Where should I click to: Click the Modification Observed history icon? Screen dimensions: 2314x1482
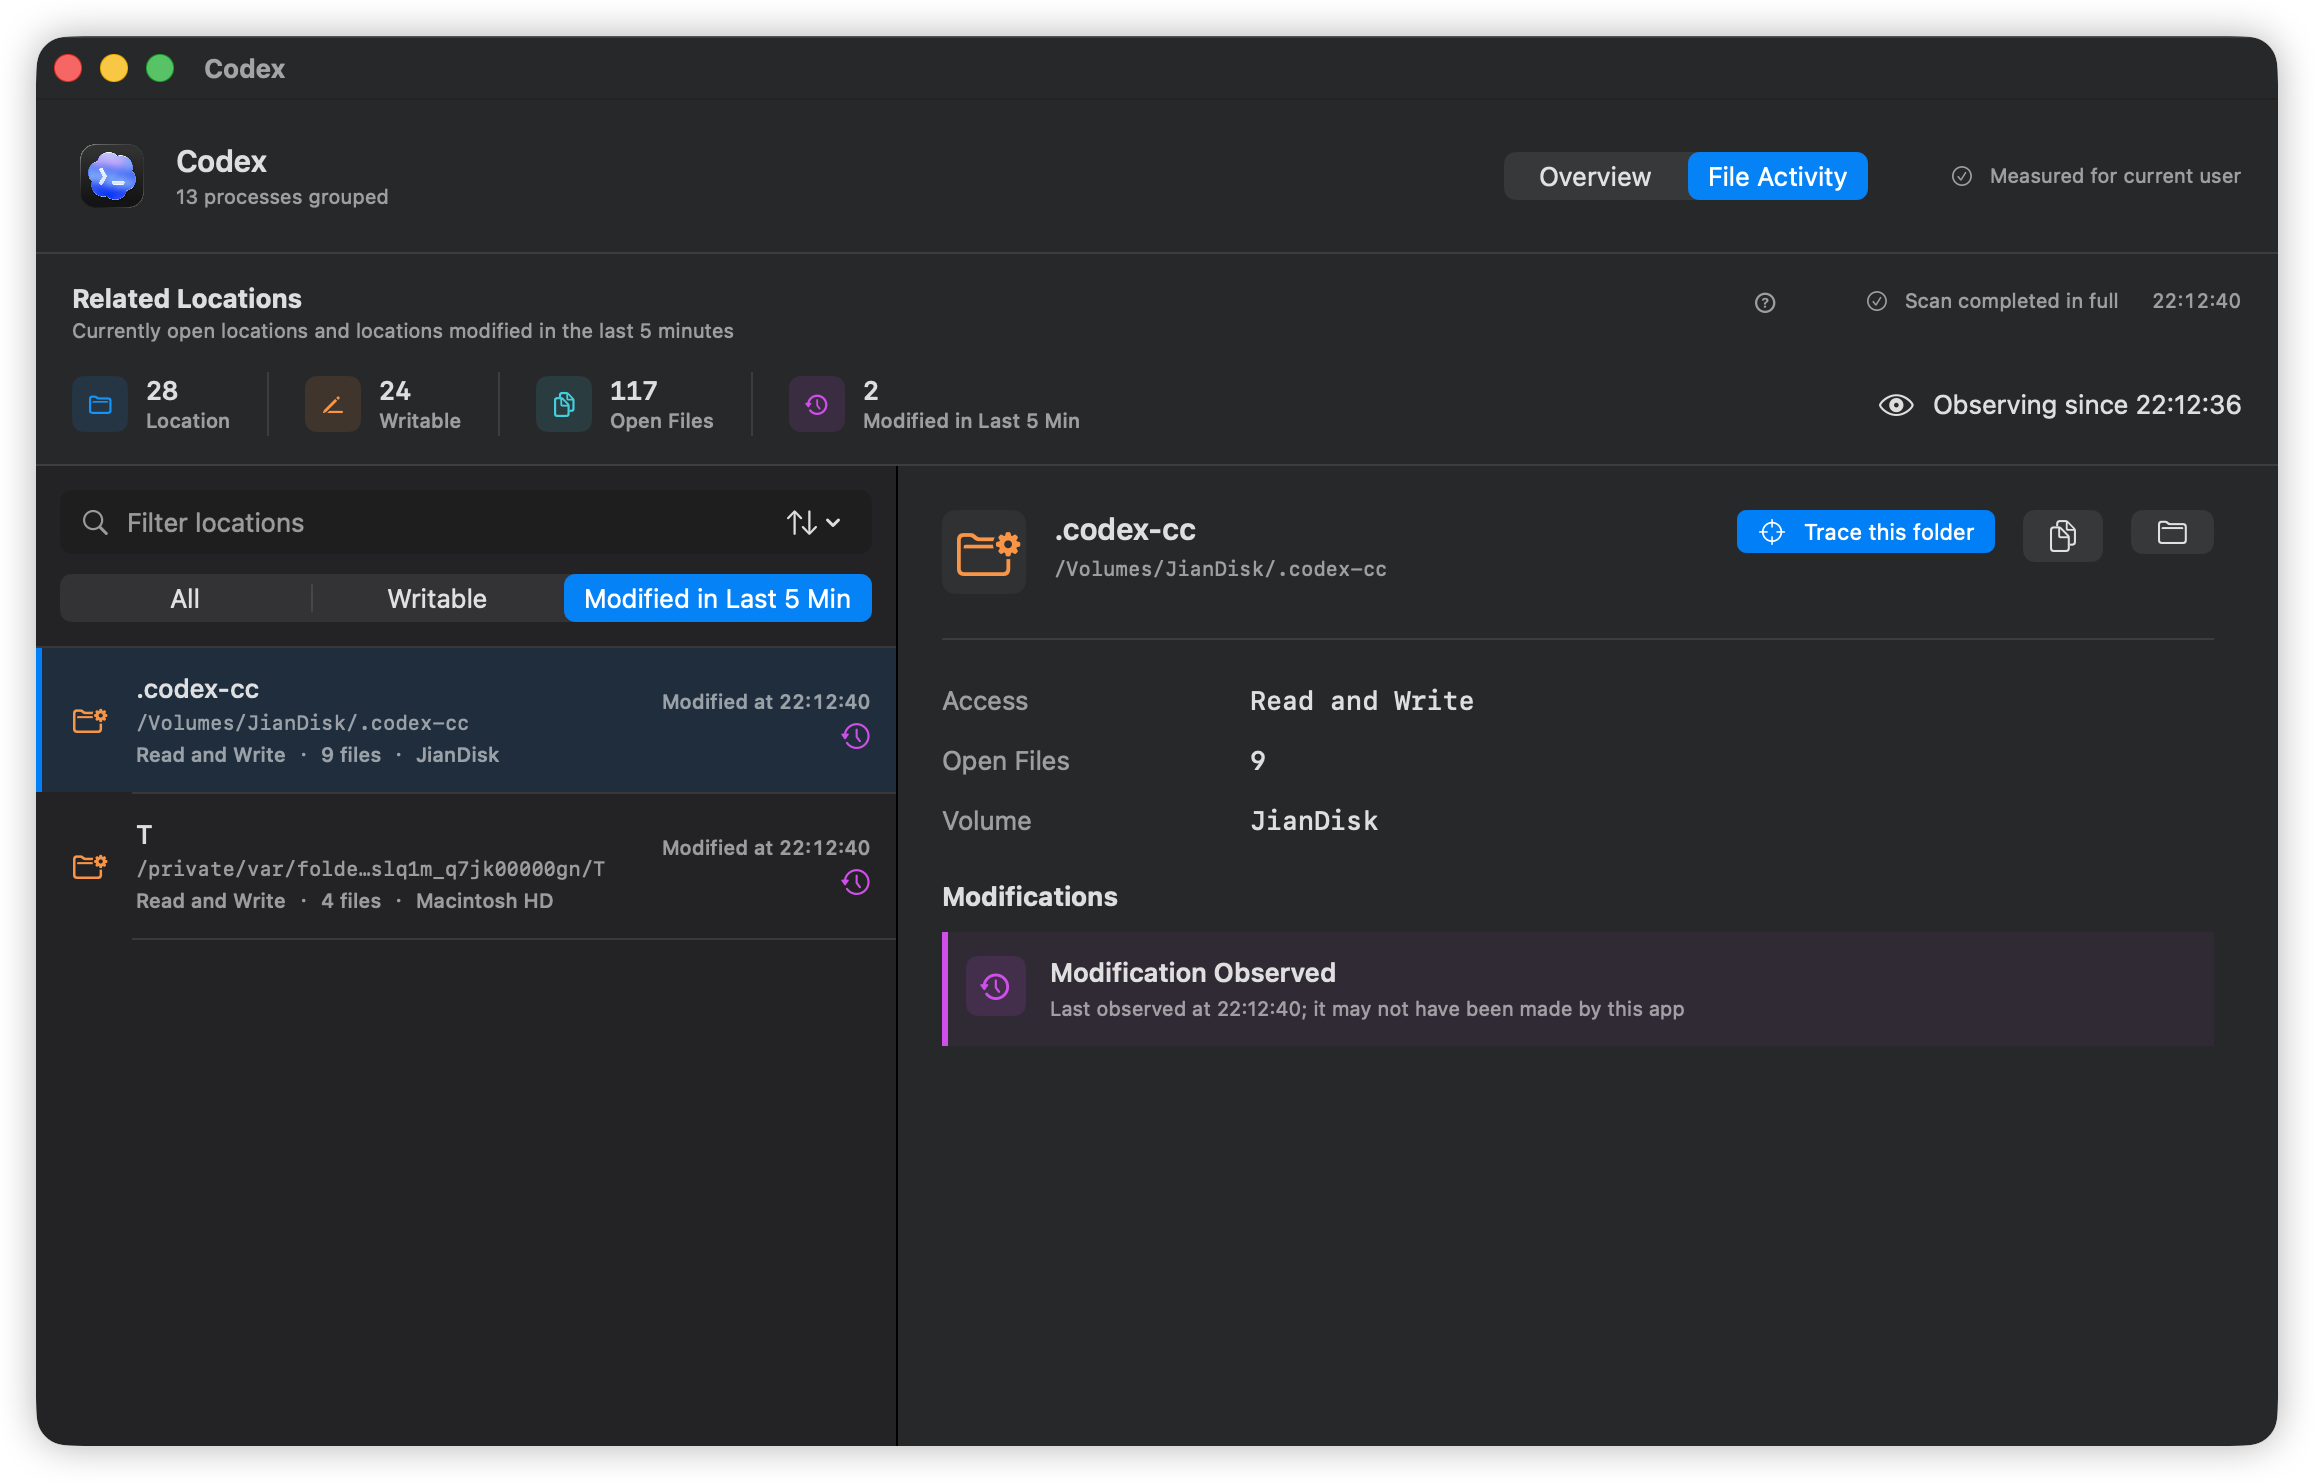coord(996,987)
